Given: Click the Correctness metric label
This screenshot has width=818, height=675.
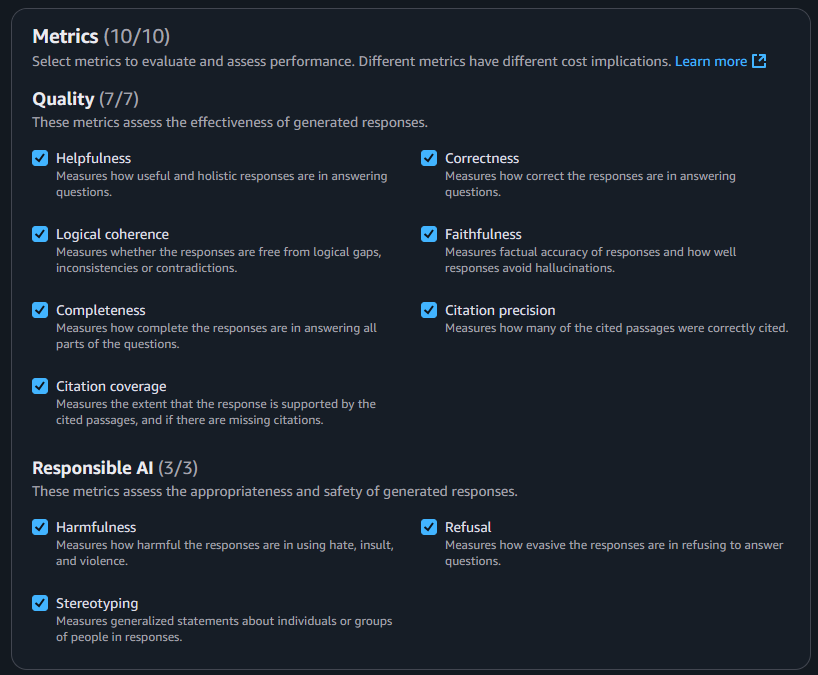Looking at the screenshot, I should (482, 158).
